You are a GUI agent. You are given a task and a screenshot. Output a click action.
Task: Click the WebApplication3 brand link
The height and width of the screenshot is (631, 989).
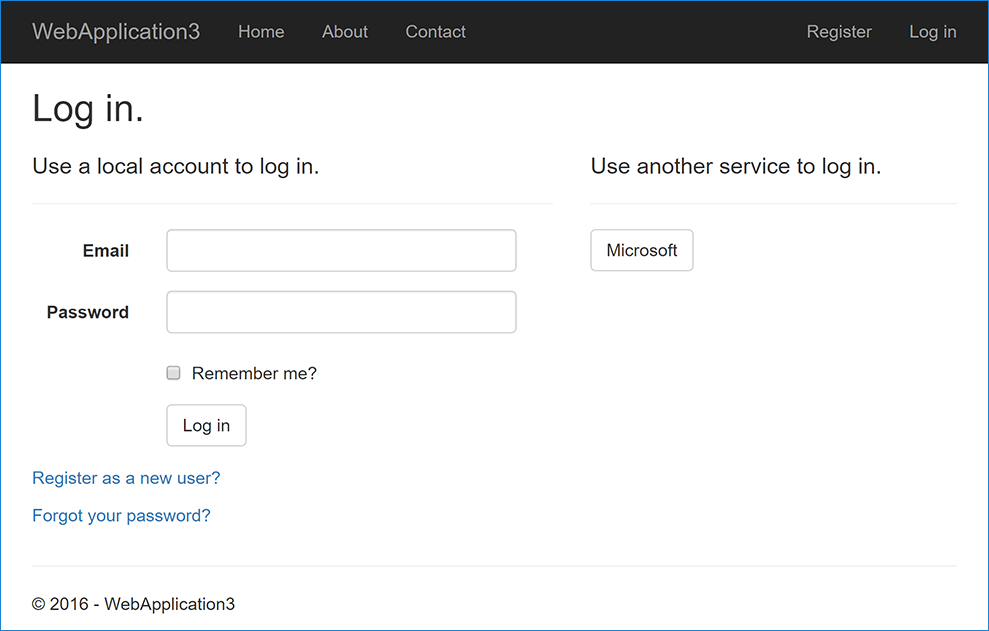tap(115, 31)
